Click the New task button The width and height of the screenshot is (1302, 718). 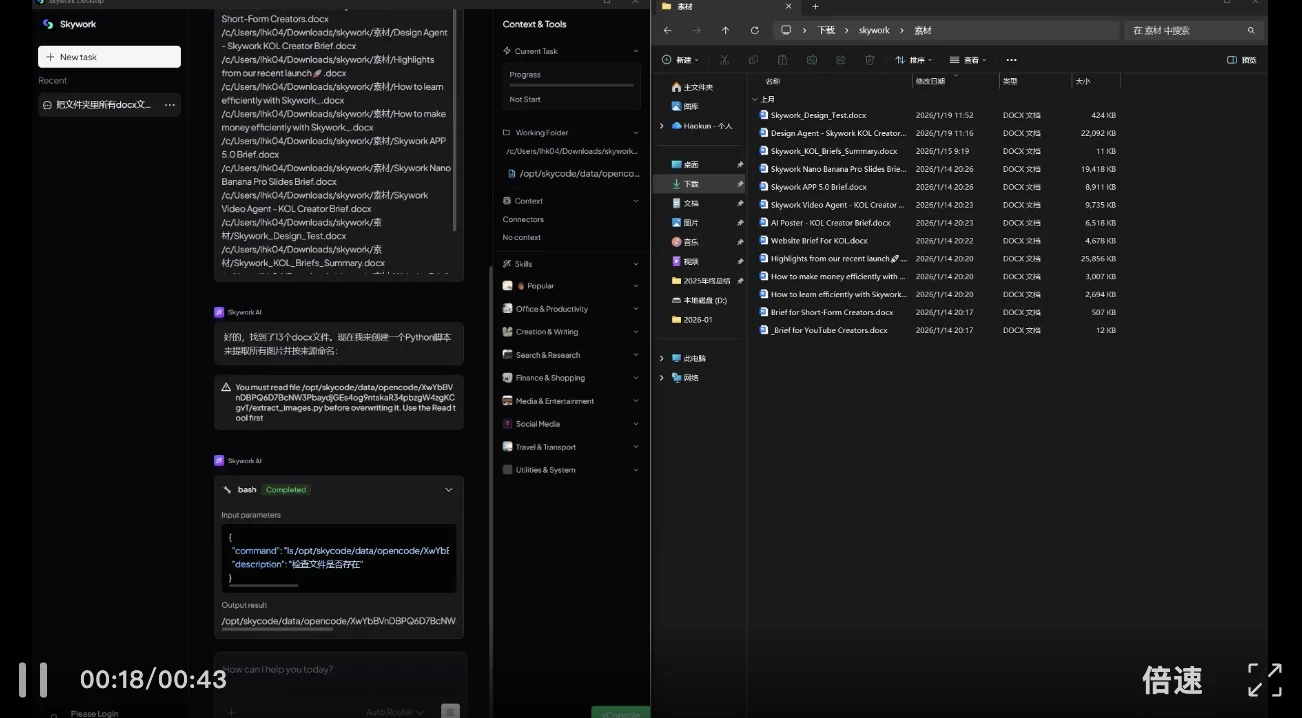(109, 57)
